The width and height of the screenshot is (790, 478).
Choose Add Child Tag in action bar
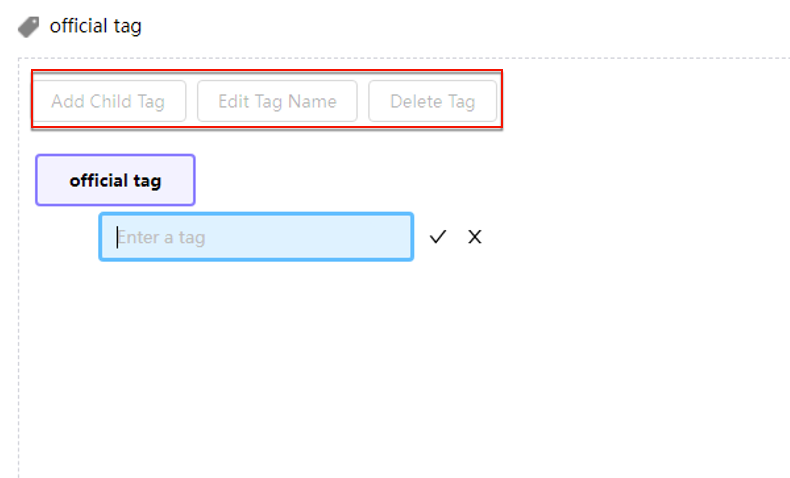pos(109,101)
